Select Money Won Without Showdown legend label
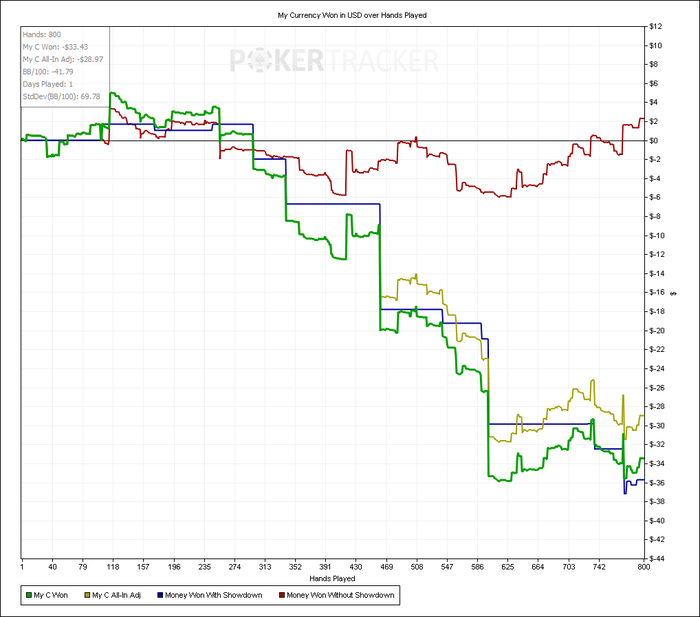Image resolution: width=700 pixels, height=617 pixels. tap(341, 595)
